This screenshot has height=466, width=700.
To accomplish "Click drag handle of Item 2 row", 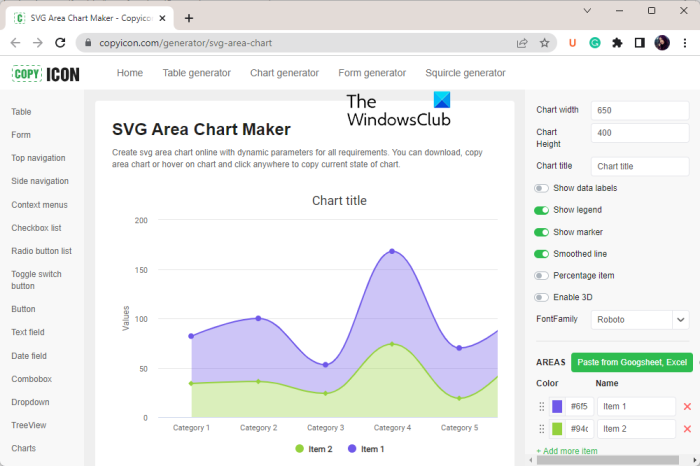I will click(542, 429).
